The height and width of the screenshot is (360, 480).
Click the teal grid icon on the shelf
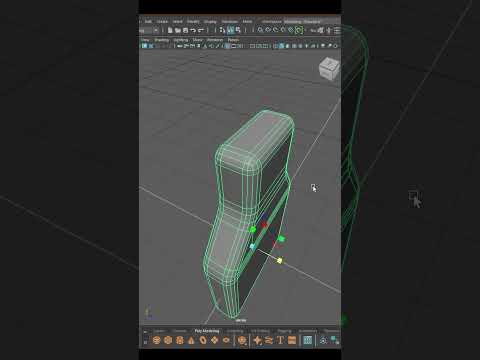[x=308, y=340]
